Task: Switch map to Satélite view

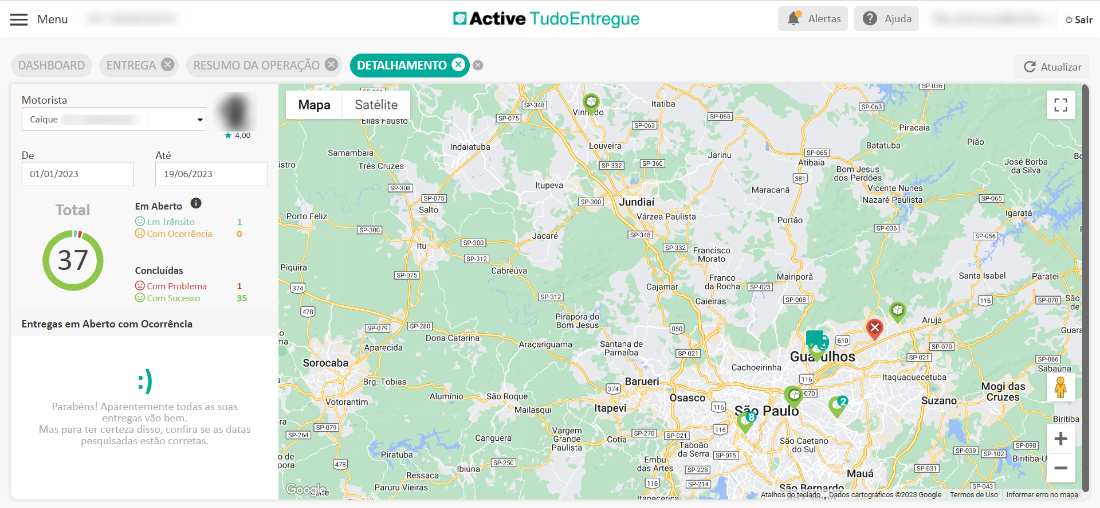Action: pos(376,105)
